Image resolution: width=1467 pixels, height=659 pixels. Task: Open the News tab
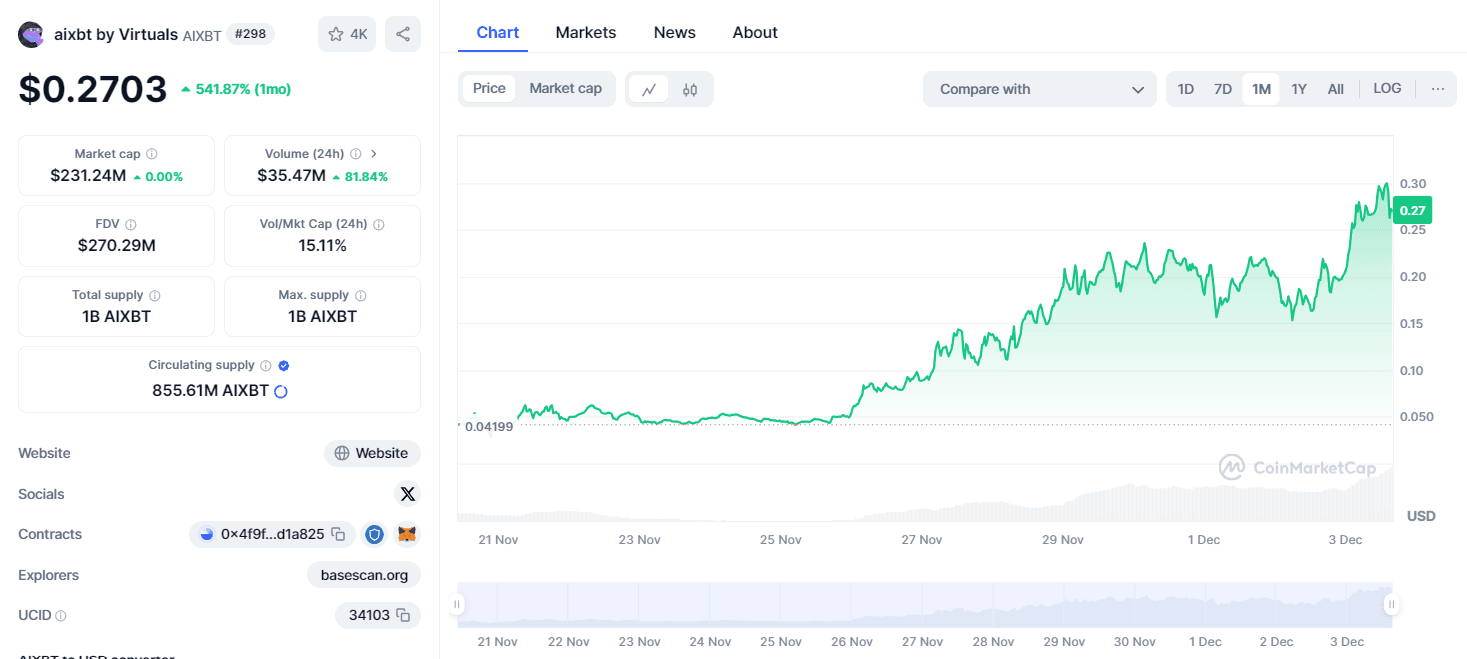pyautogui.click(x=674, y=32)
